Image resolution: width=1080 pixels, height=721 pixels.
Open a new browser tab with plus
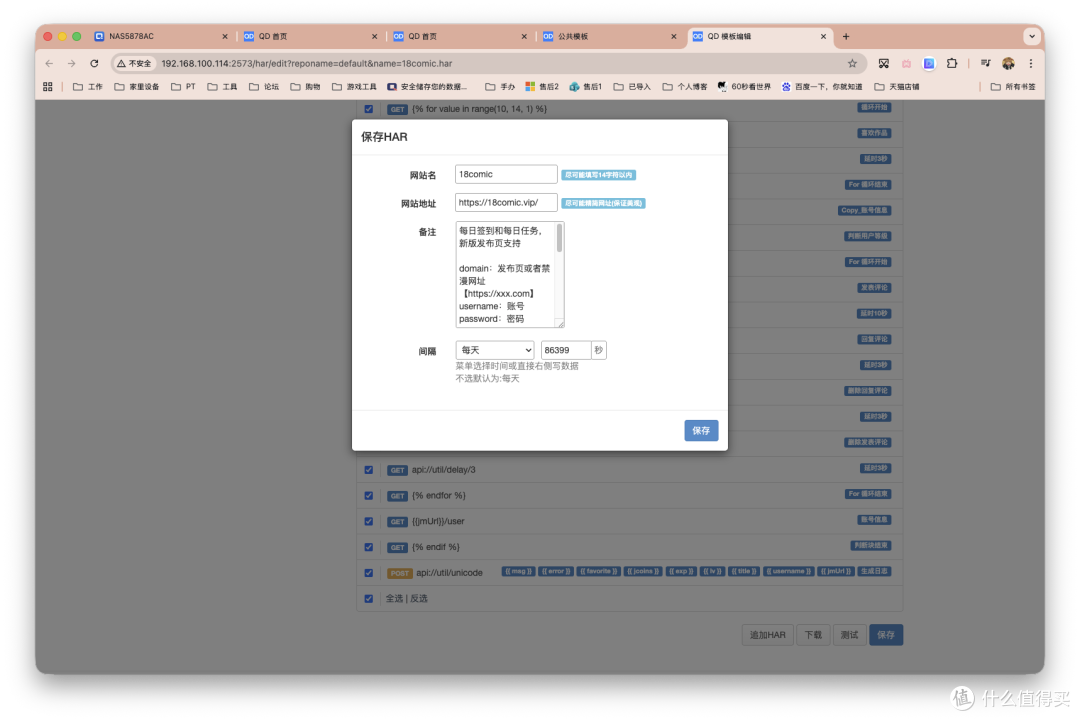click(x=846, y=36)
